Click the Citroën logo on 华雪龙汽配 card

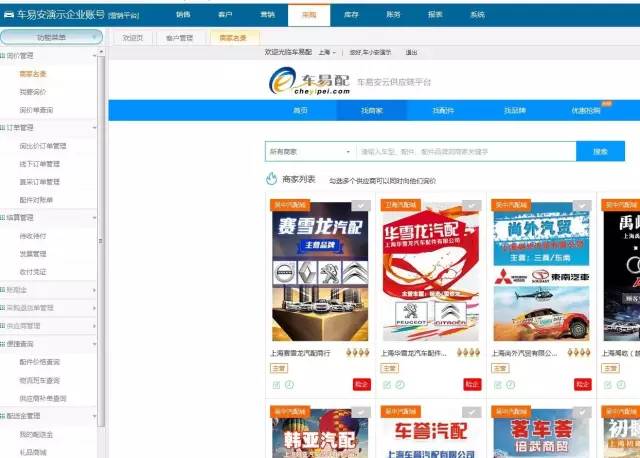pos(449,314)
